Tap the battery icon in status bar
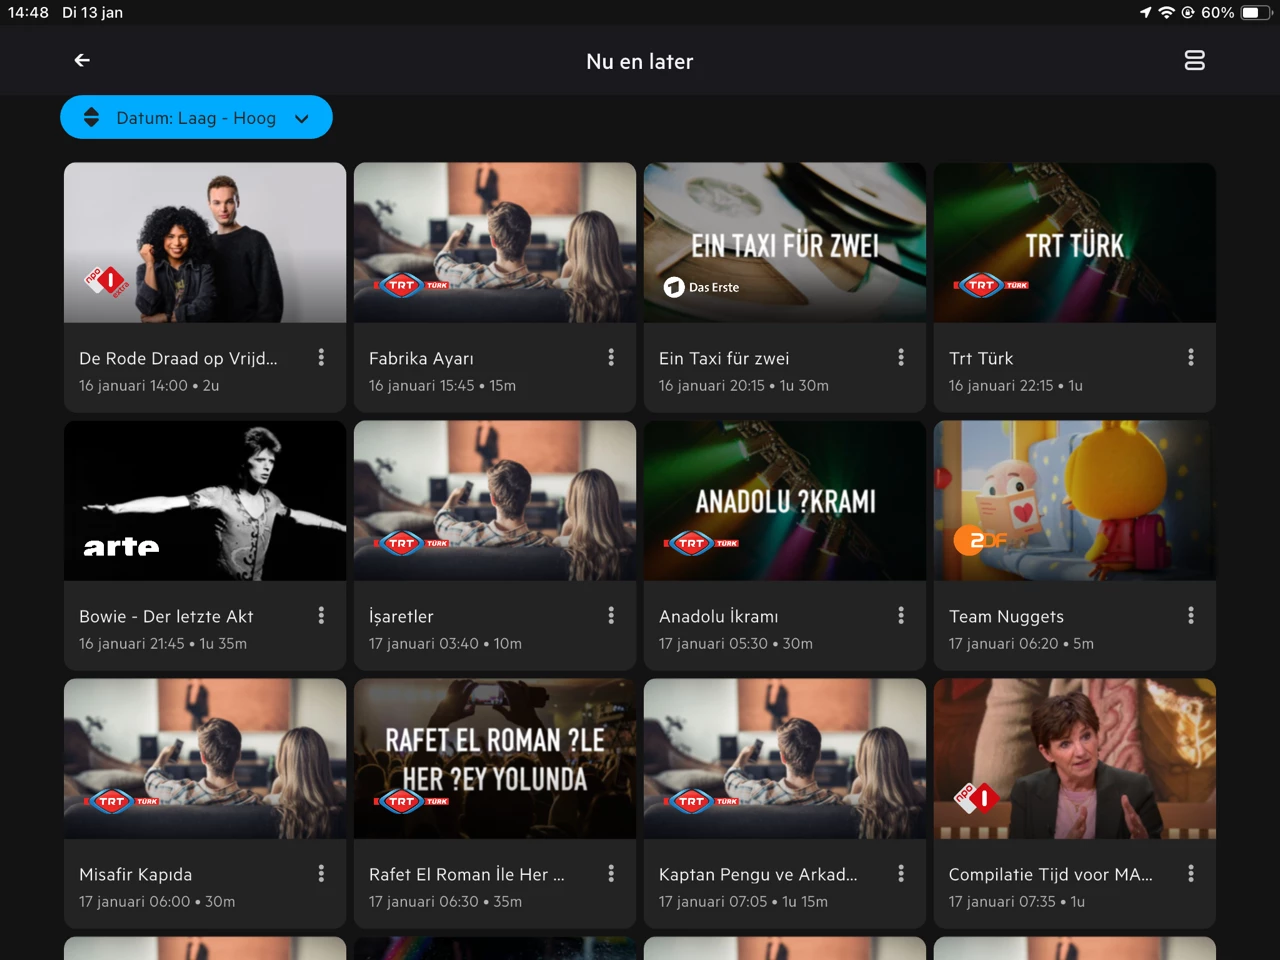The image size is (1280, 960). coord(1256,13)
